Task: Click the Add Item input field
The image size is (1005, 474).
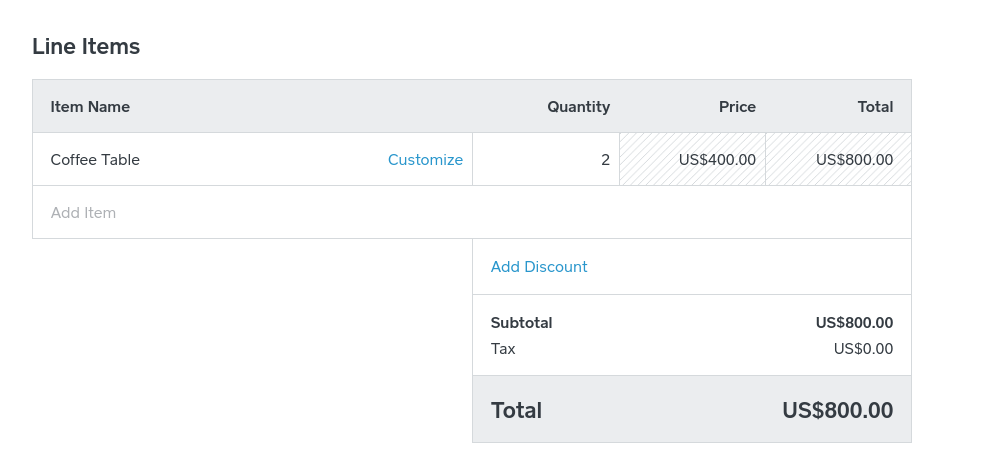Action: point(84,213)
